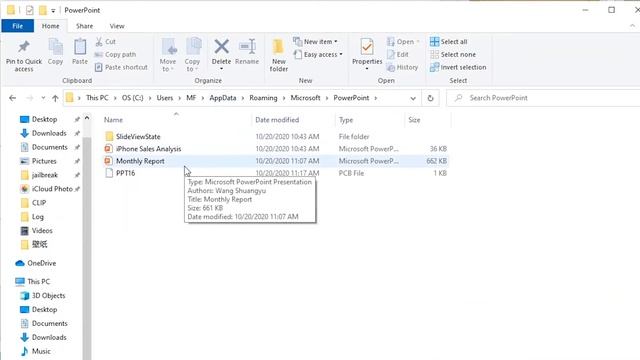This screenshot has width=640, height=360.
Task: Select OneDrive in navigation pane
Action: [x=41, y=263]
